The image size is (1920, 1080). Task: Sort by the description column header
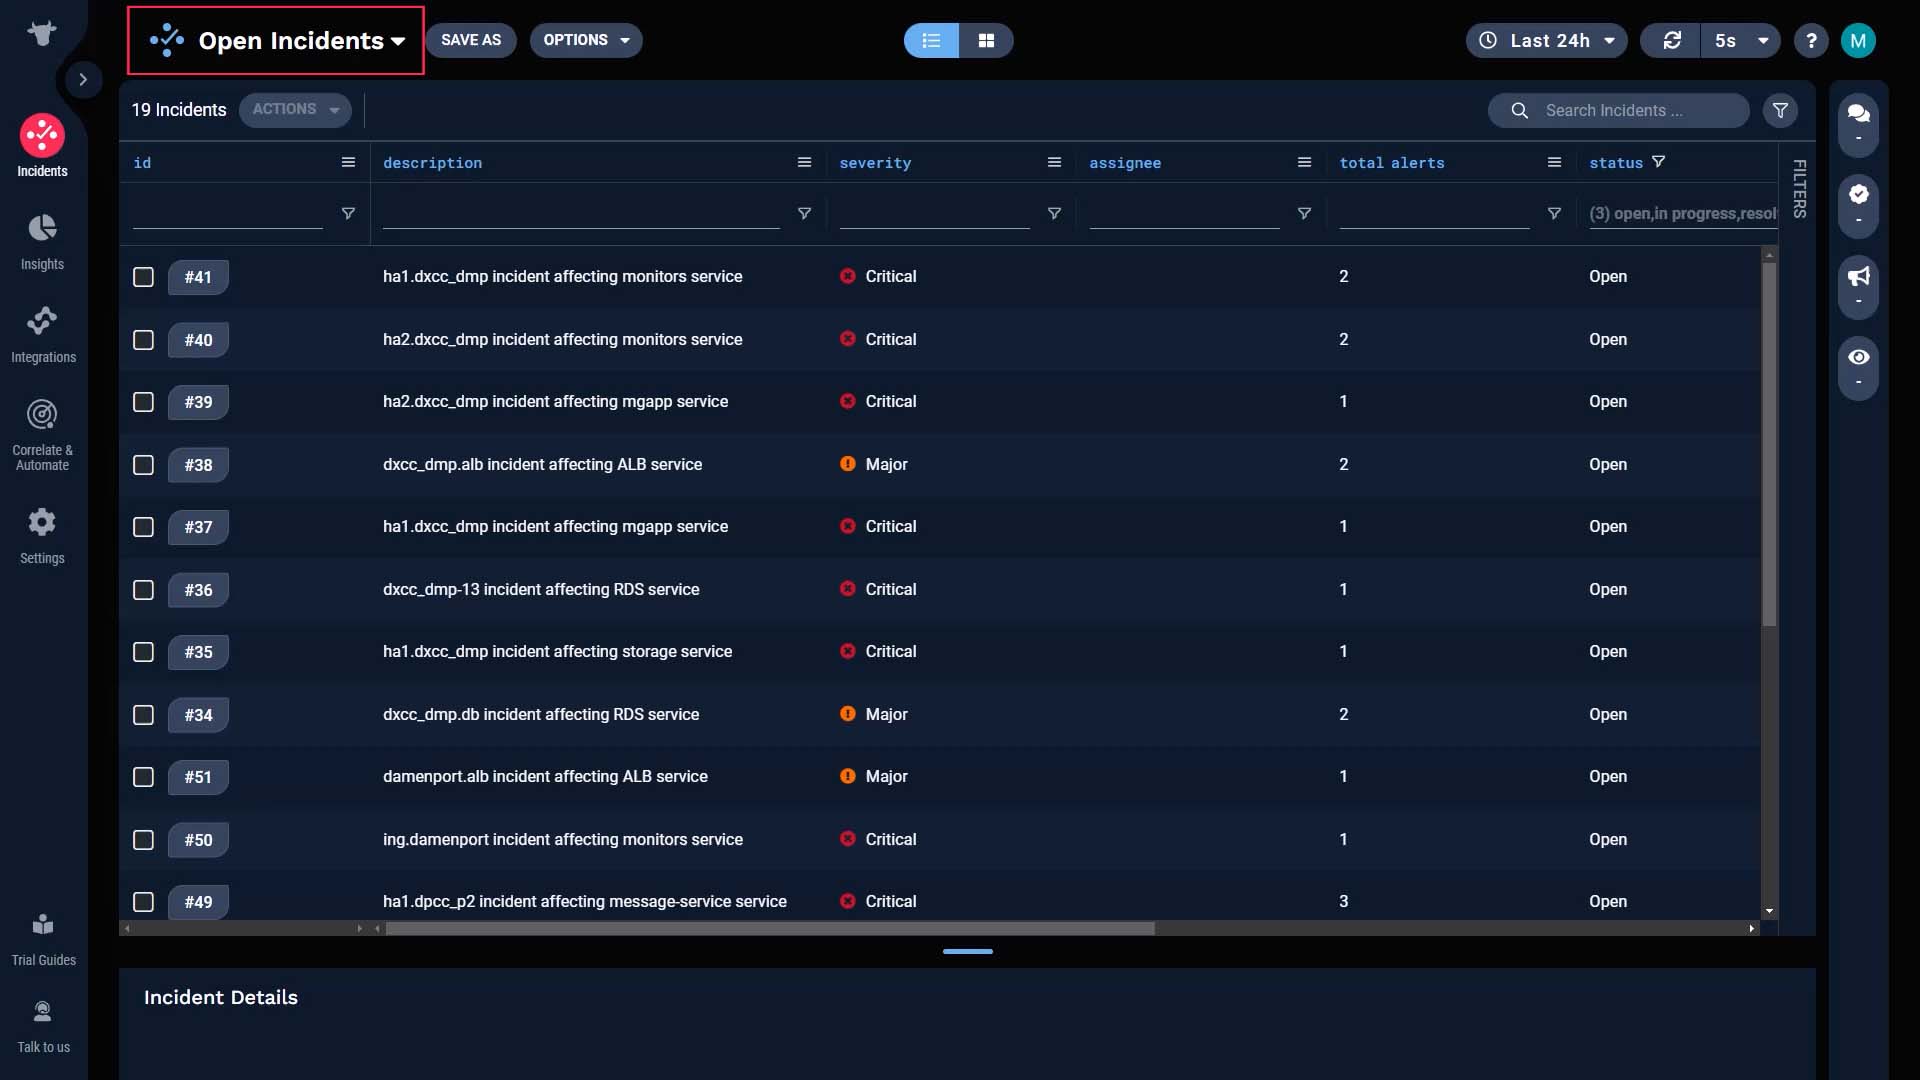click(x=432, y=162)
